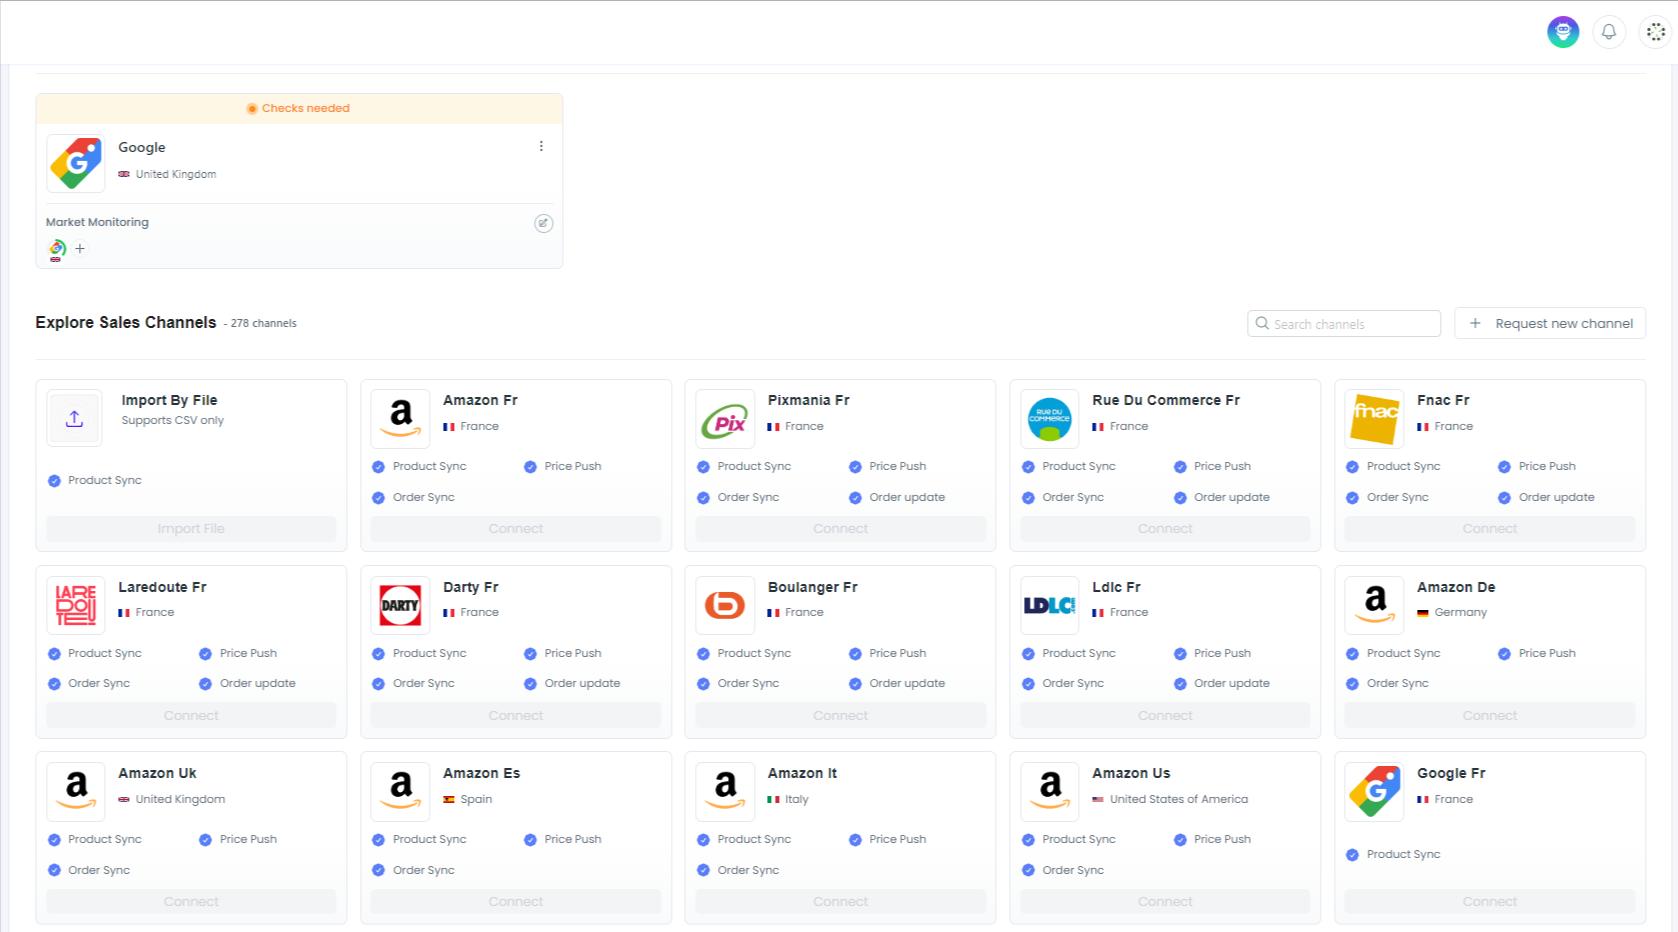The image size is (1678, 932).
Task: Click Request new channel button
Action: point(1550,323)
